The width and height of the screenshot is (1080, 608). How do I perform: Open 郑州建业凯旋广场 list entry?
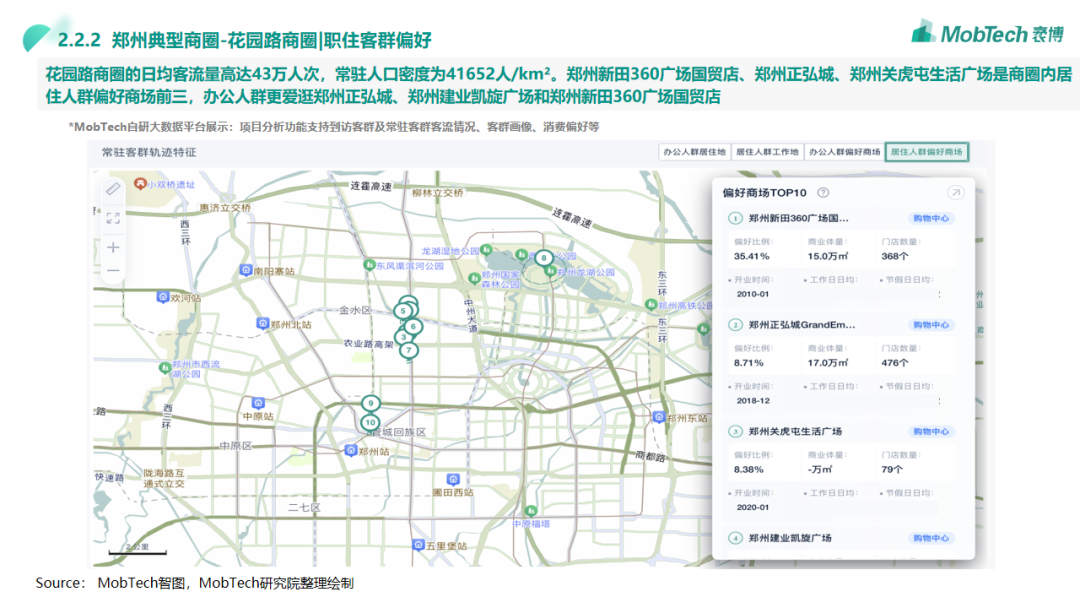pos(790,538)
